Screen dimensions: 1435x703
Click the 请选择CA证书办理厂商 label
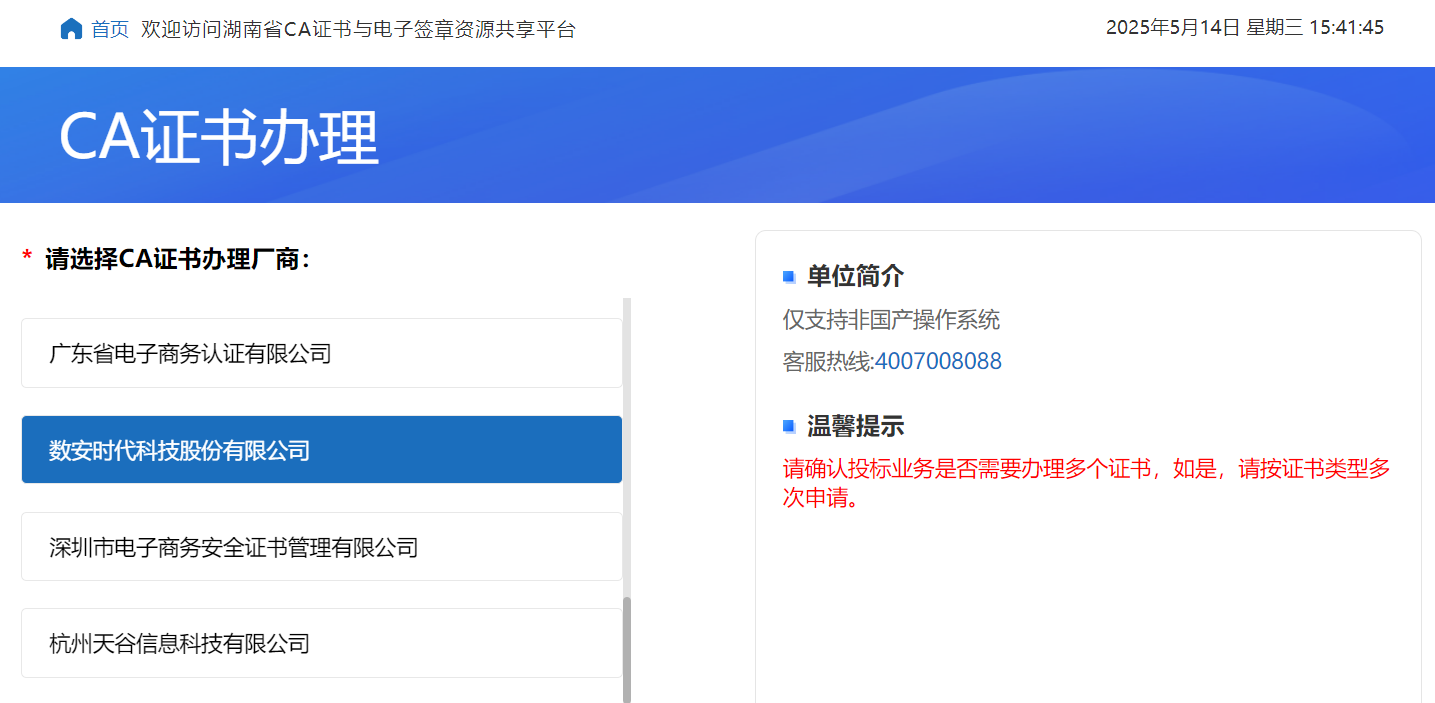[x=178, y=259]
